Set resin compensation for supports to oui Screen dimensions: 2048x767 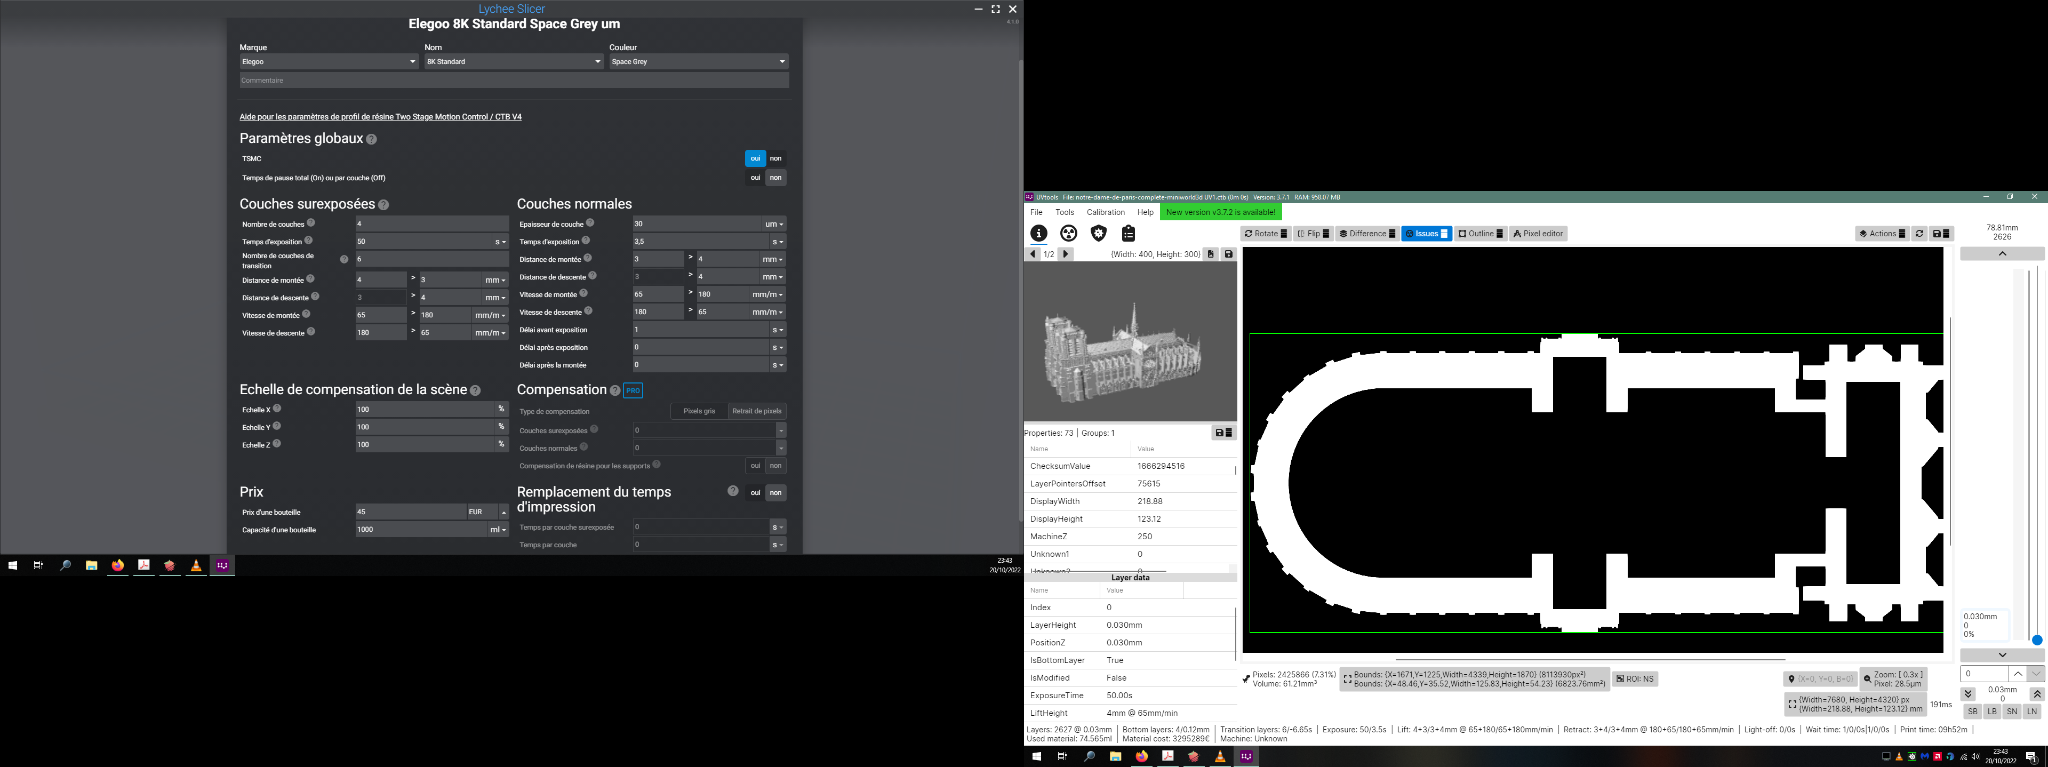click(755, 466)
